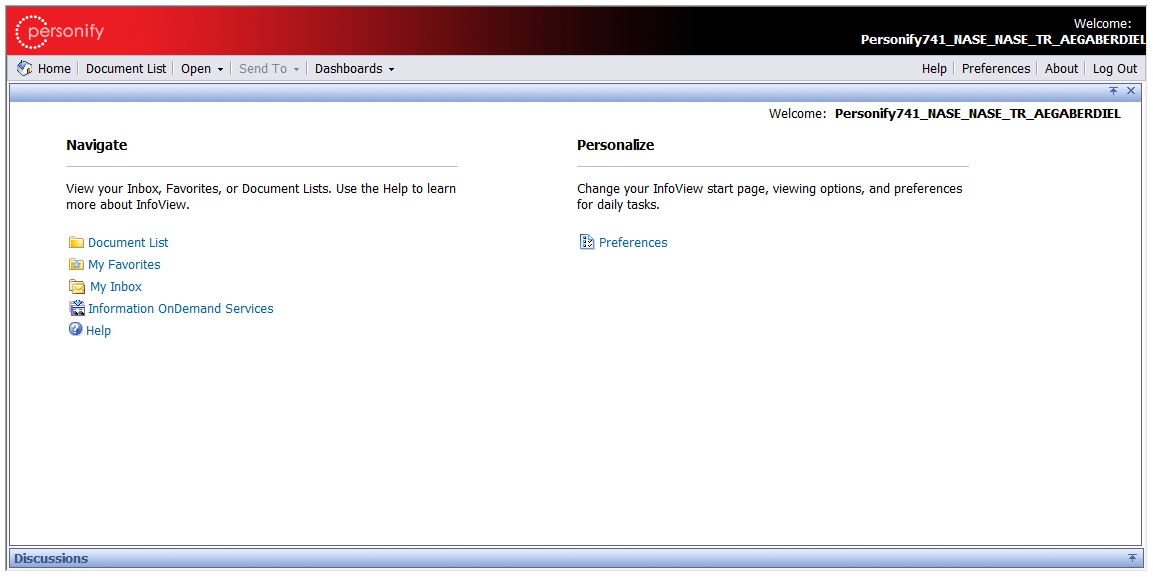Screen dimensions: 1153x577
Task: Open the My Favorites text link
Action: [x=124, y=265]
